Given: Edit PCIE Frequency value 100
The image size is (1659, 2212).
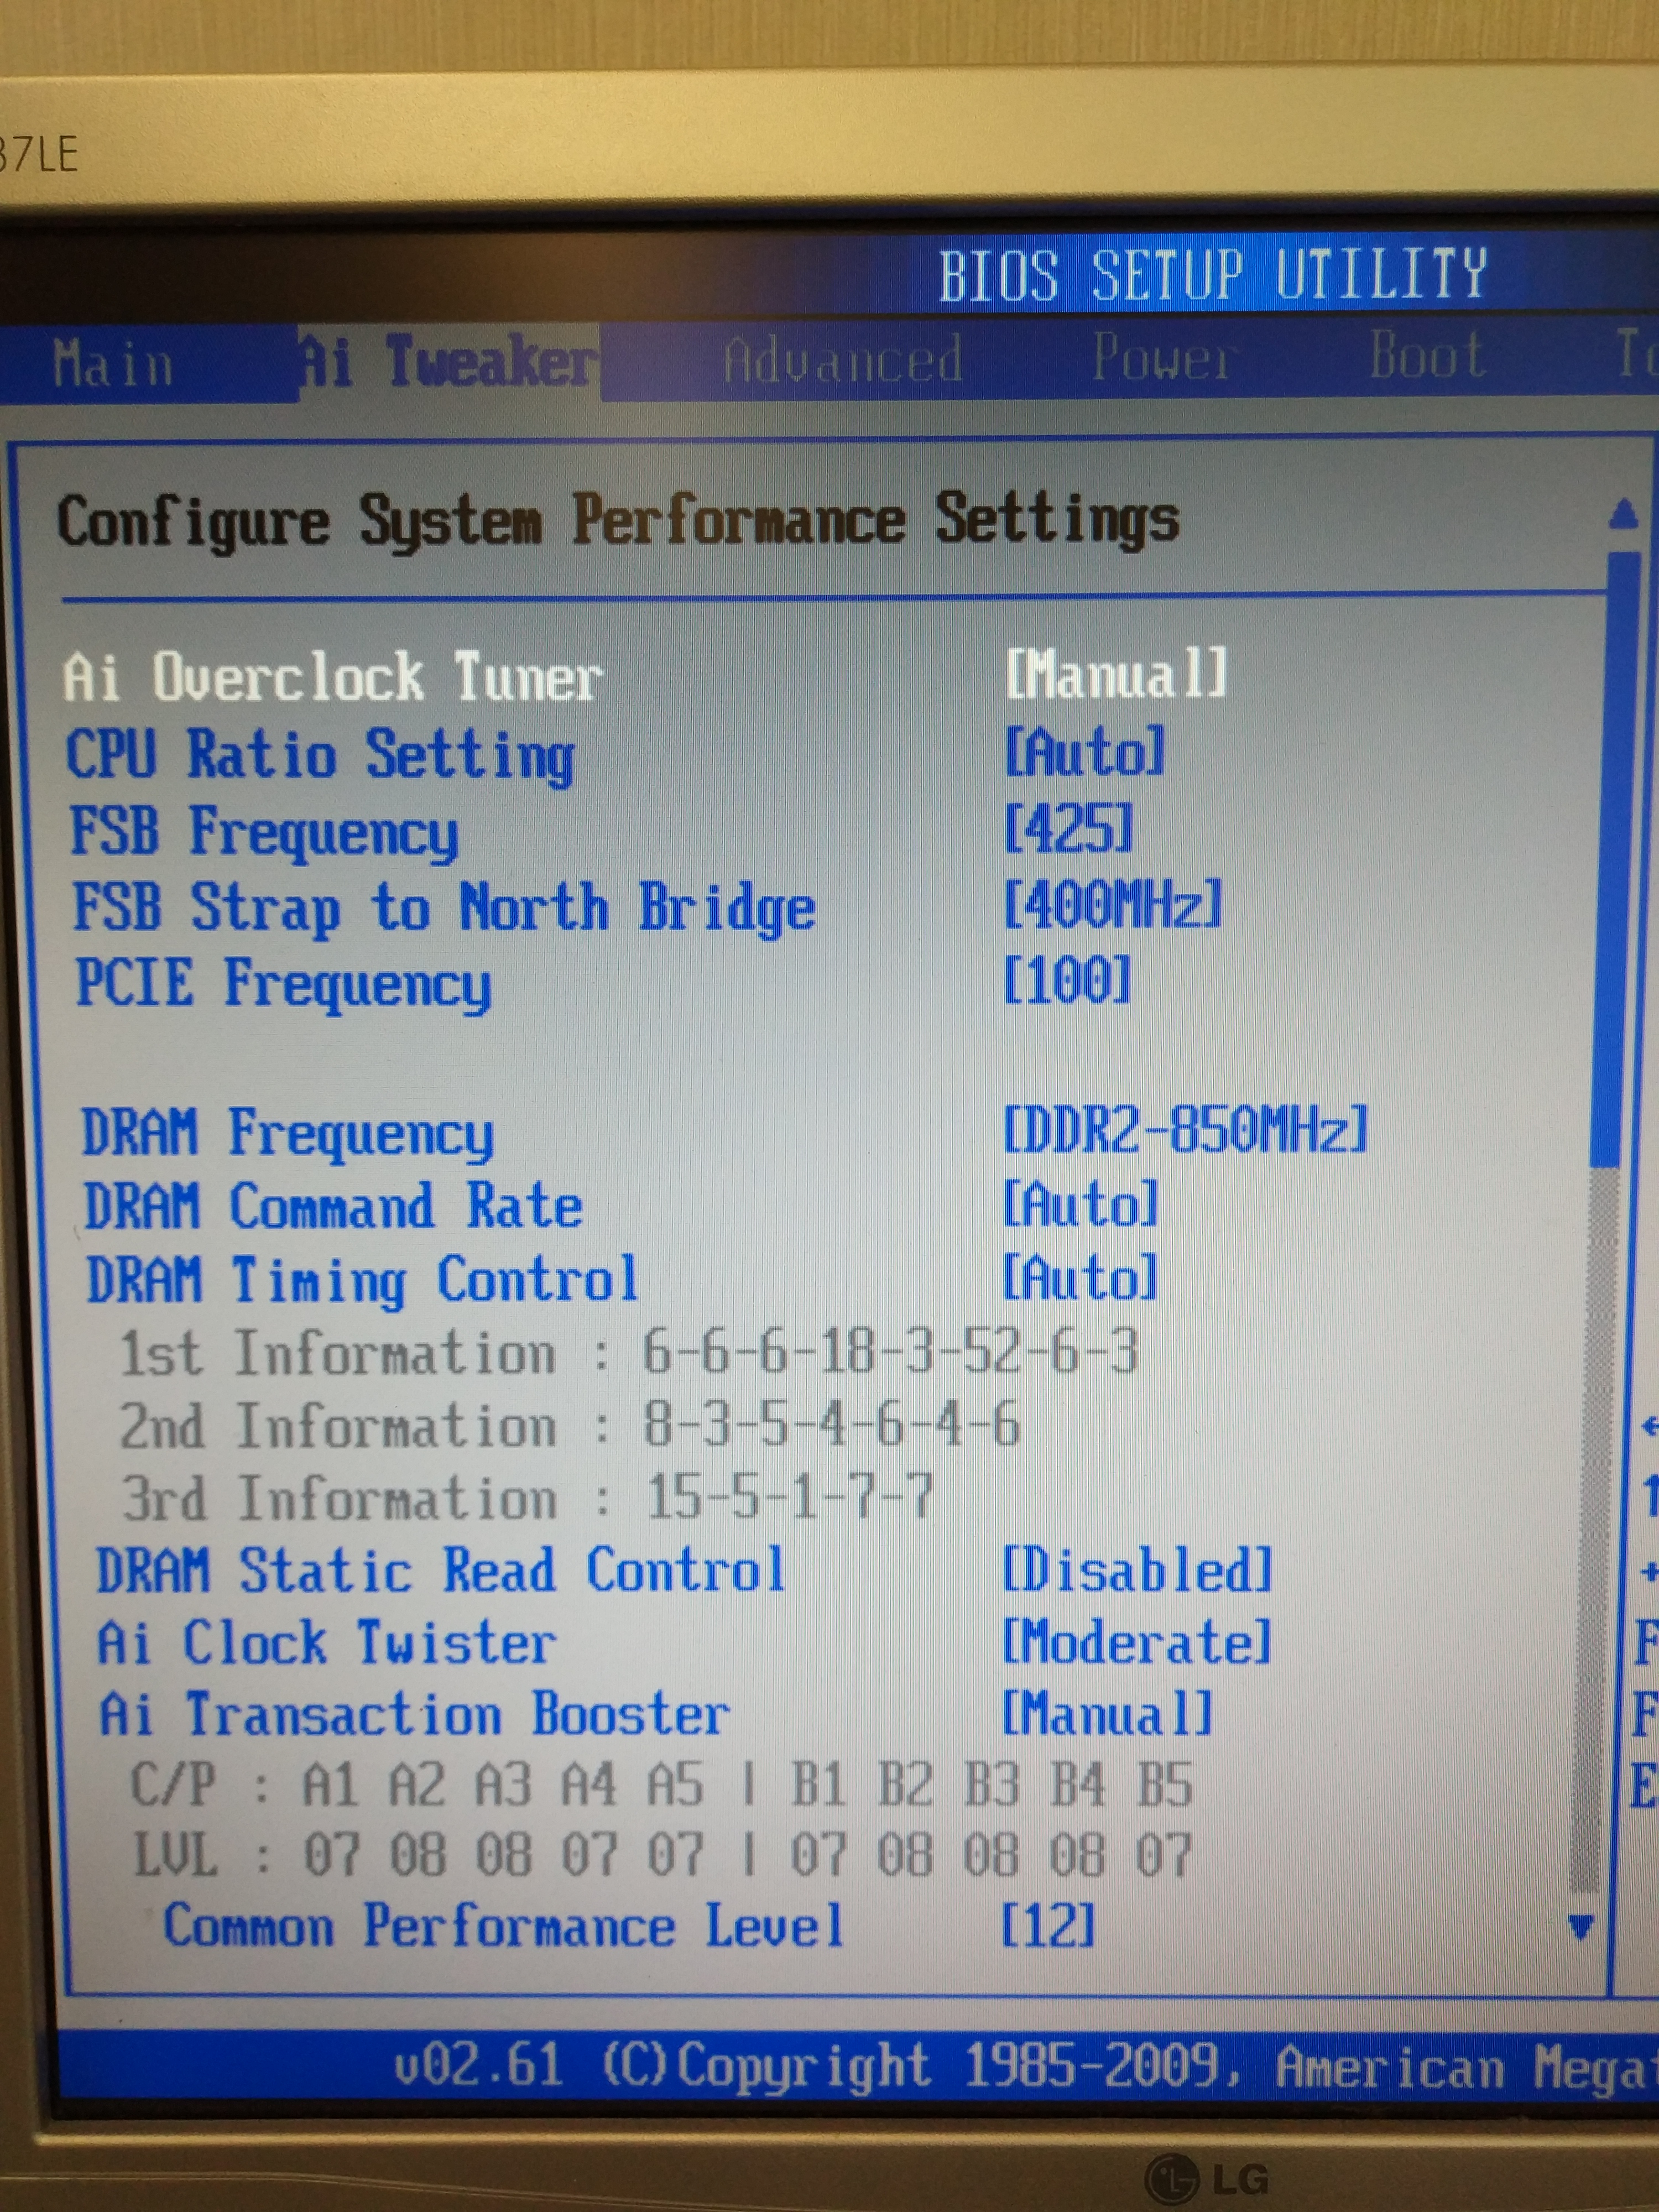Looking at the screenshot, I should 1067,980.
